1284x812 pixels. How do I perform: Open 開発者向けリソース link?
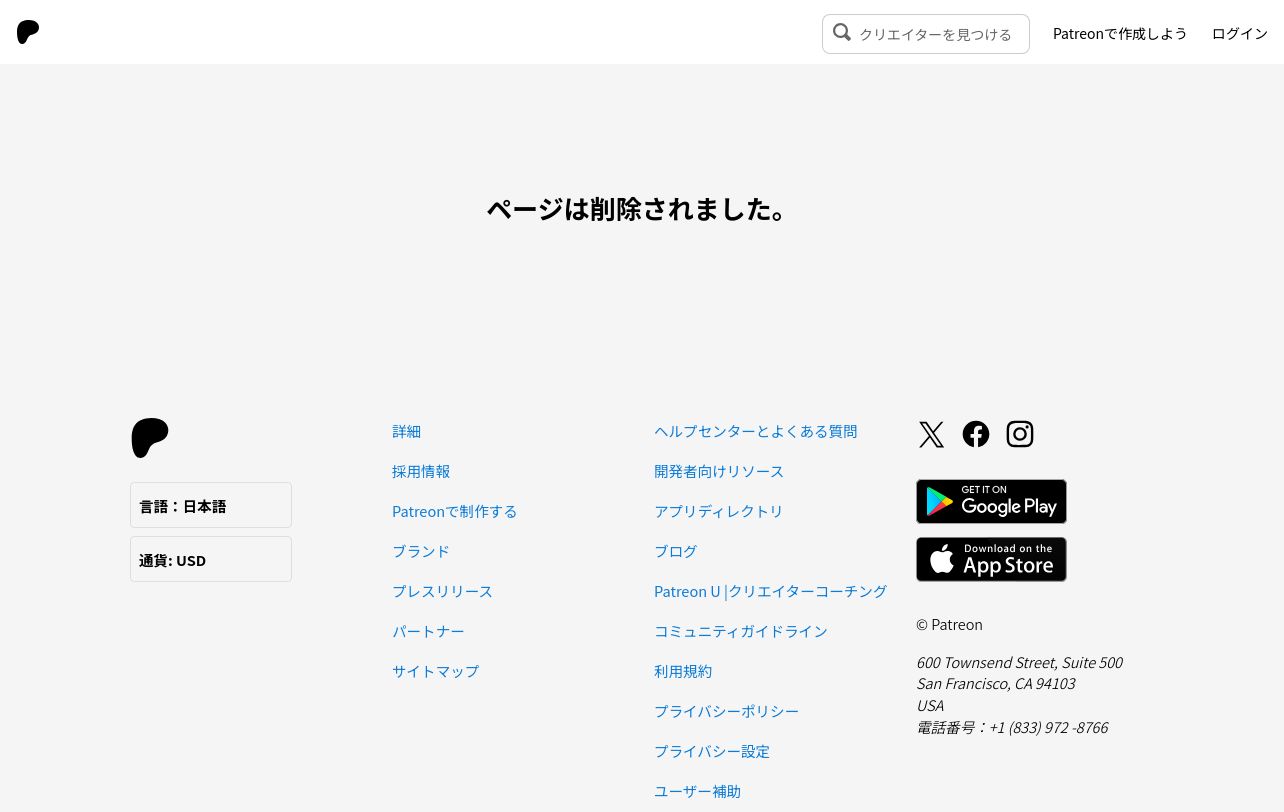(x=719, y=471)
